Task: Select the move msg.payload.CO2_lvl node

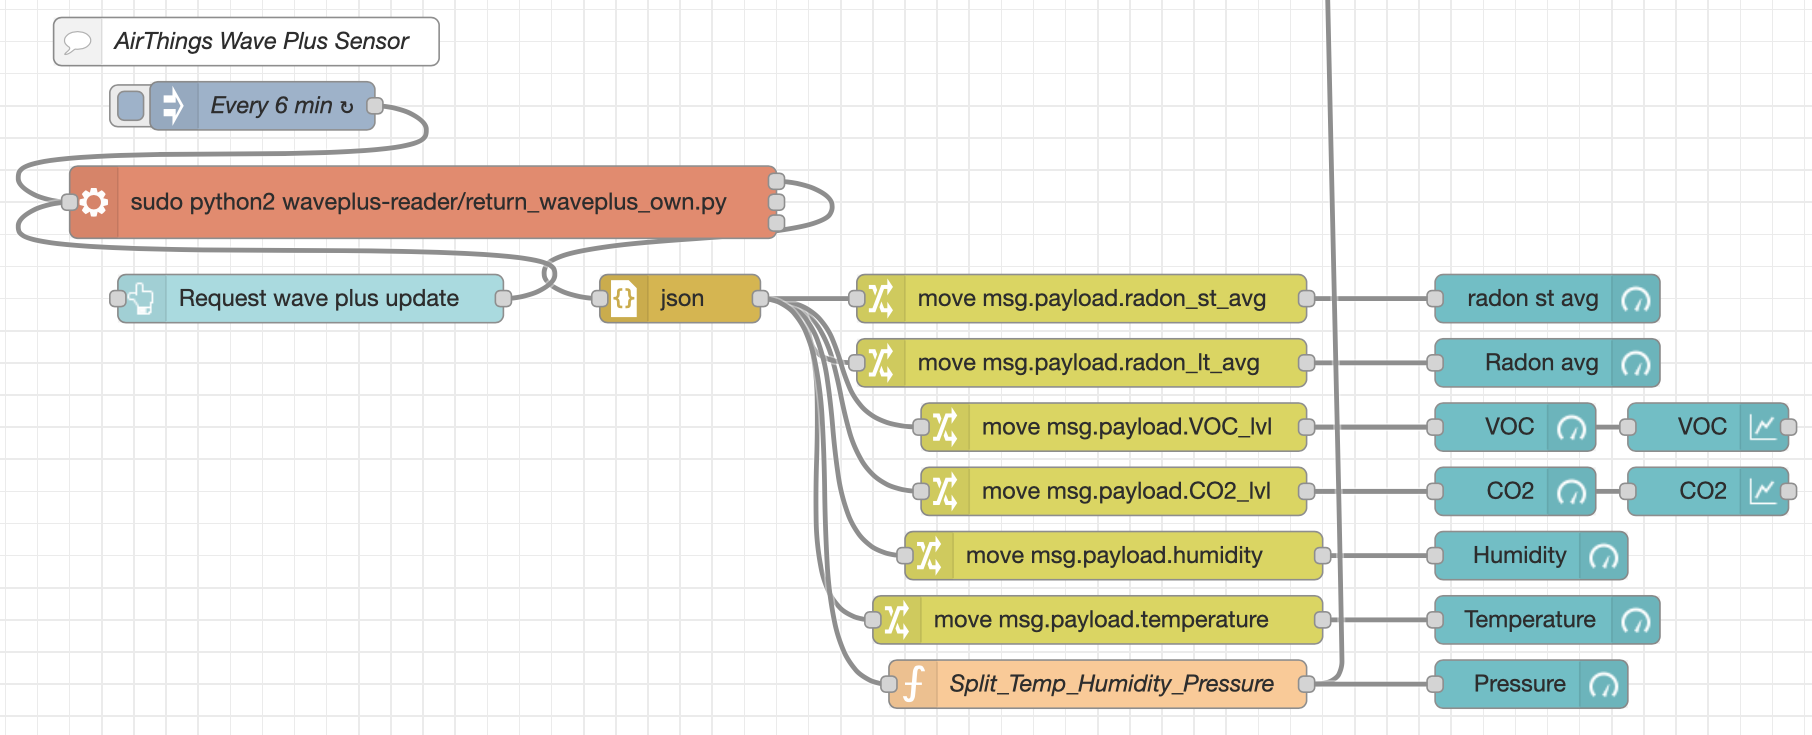Action: point(1114,491)
